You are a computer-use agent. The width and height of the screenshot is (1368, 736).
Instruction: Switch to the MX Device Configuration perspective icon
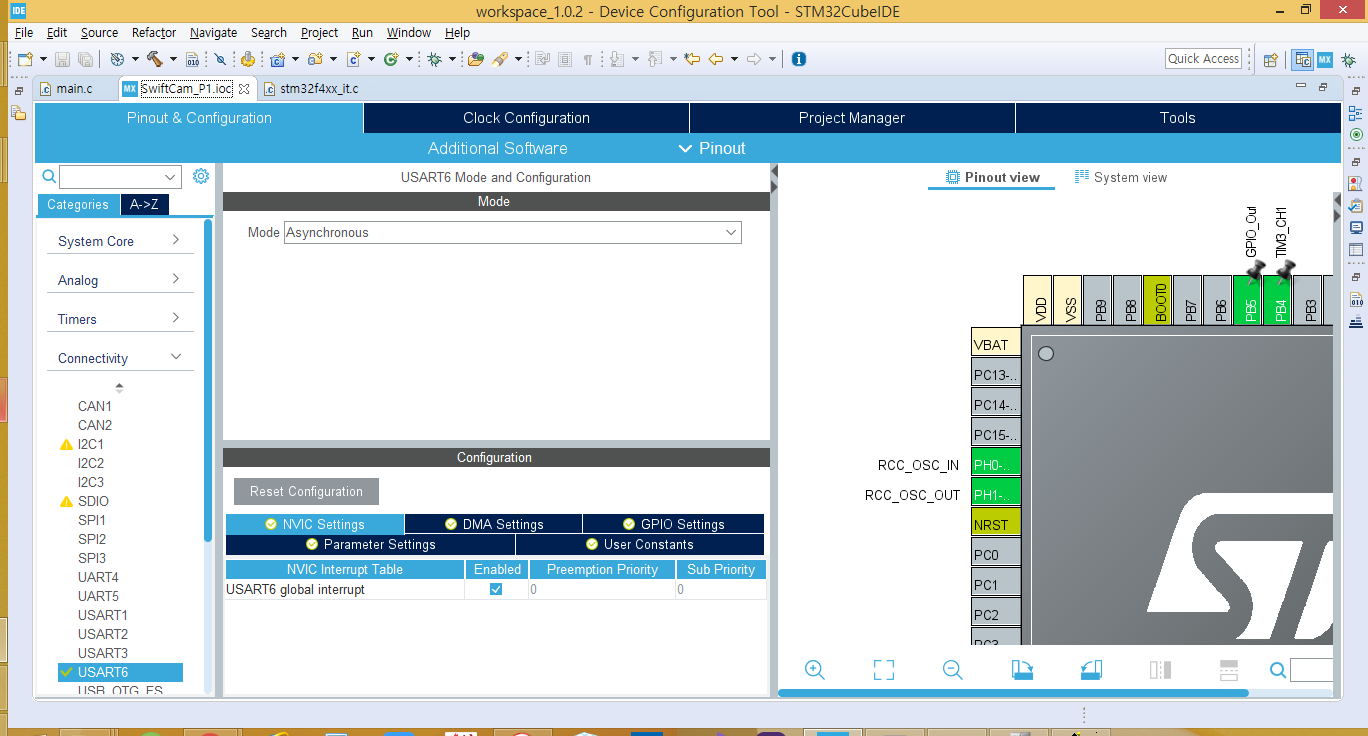(x=1324, y=59)
